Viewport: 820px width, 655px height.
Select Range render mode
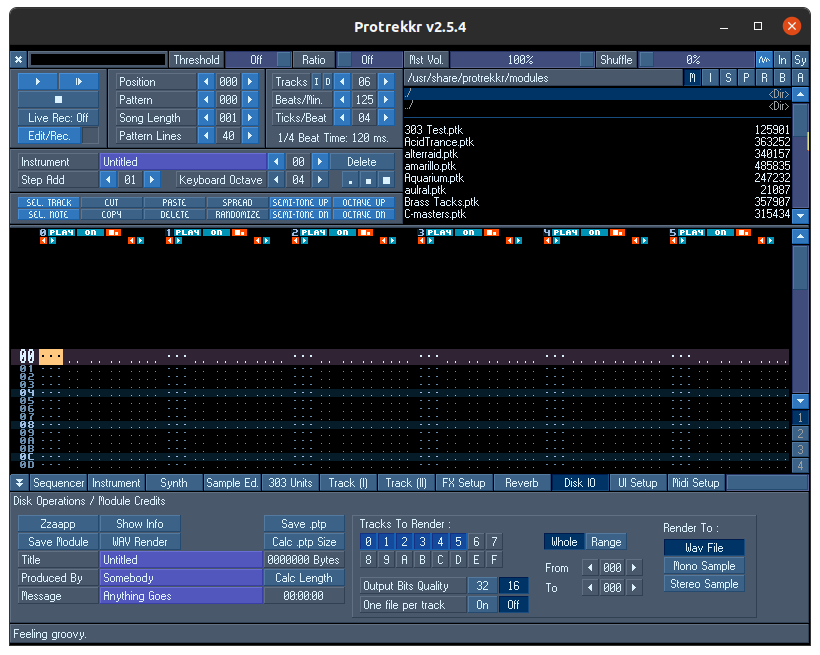click(x=606, y=542)
